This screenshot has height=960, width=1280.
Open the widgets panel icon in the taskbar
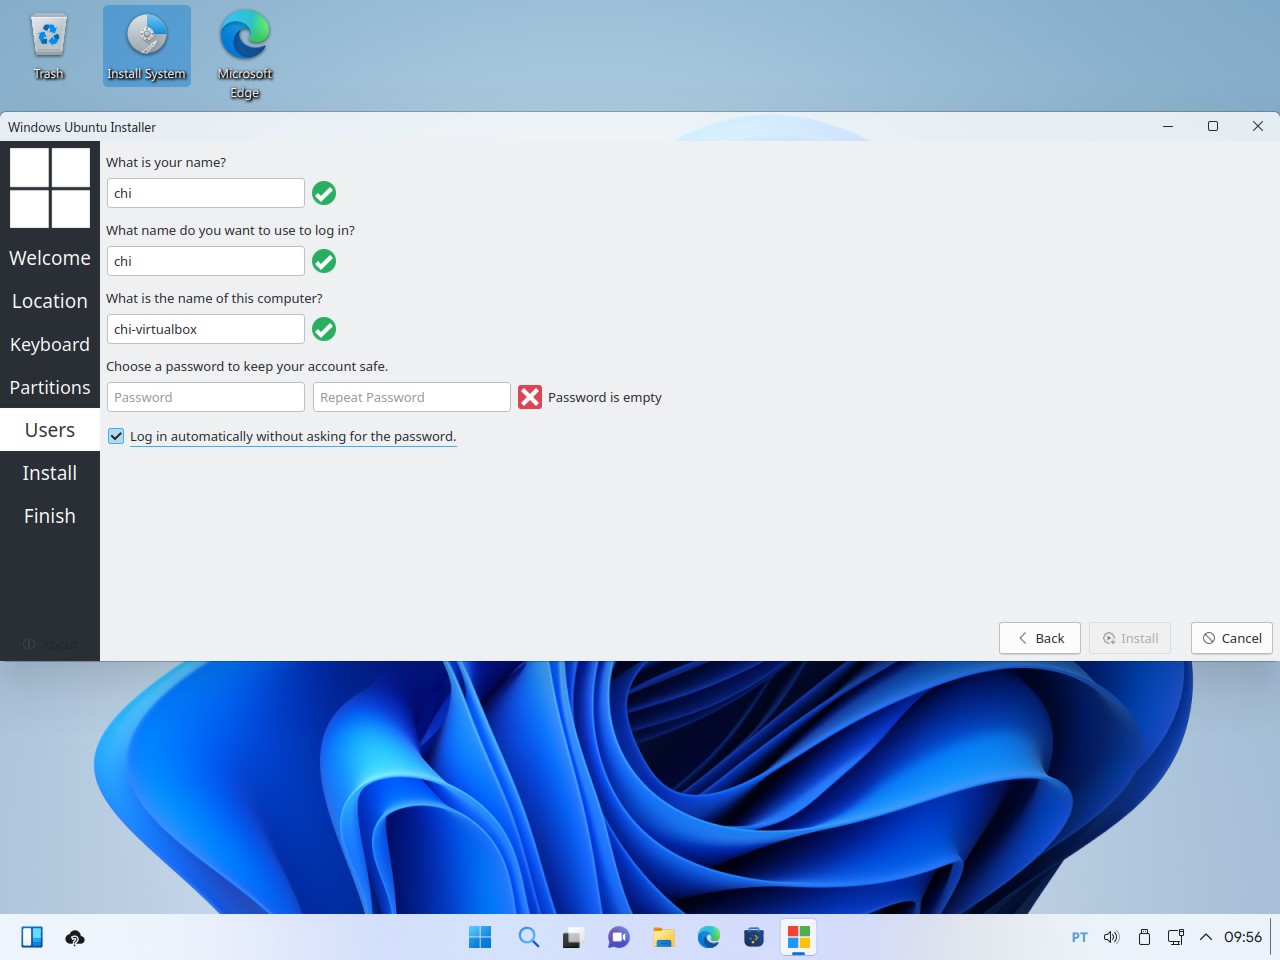32,937
